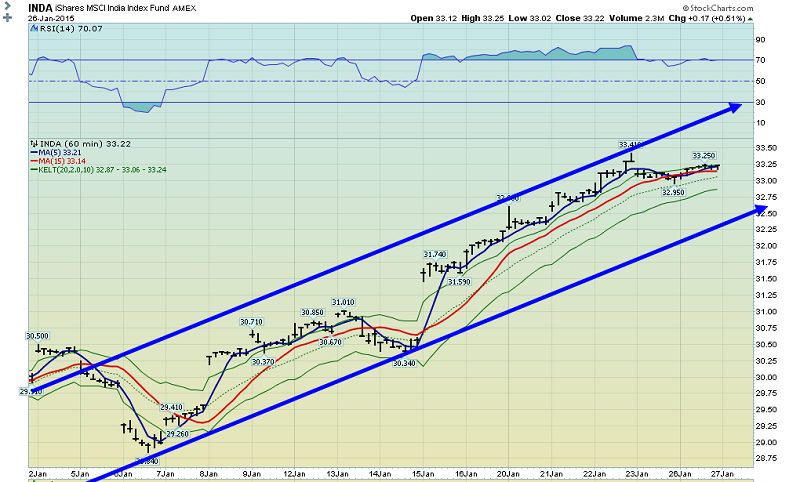Screen dimensions: 800x482
Task: Click the MA(15) 33.14 legend entry
Action: 58,161
